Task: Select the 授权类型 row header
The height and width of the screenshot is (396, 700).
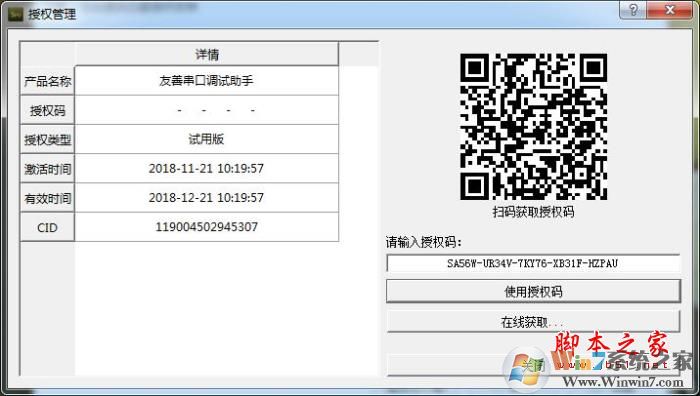Action: click(47, 140)
